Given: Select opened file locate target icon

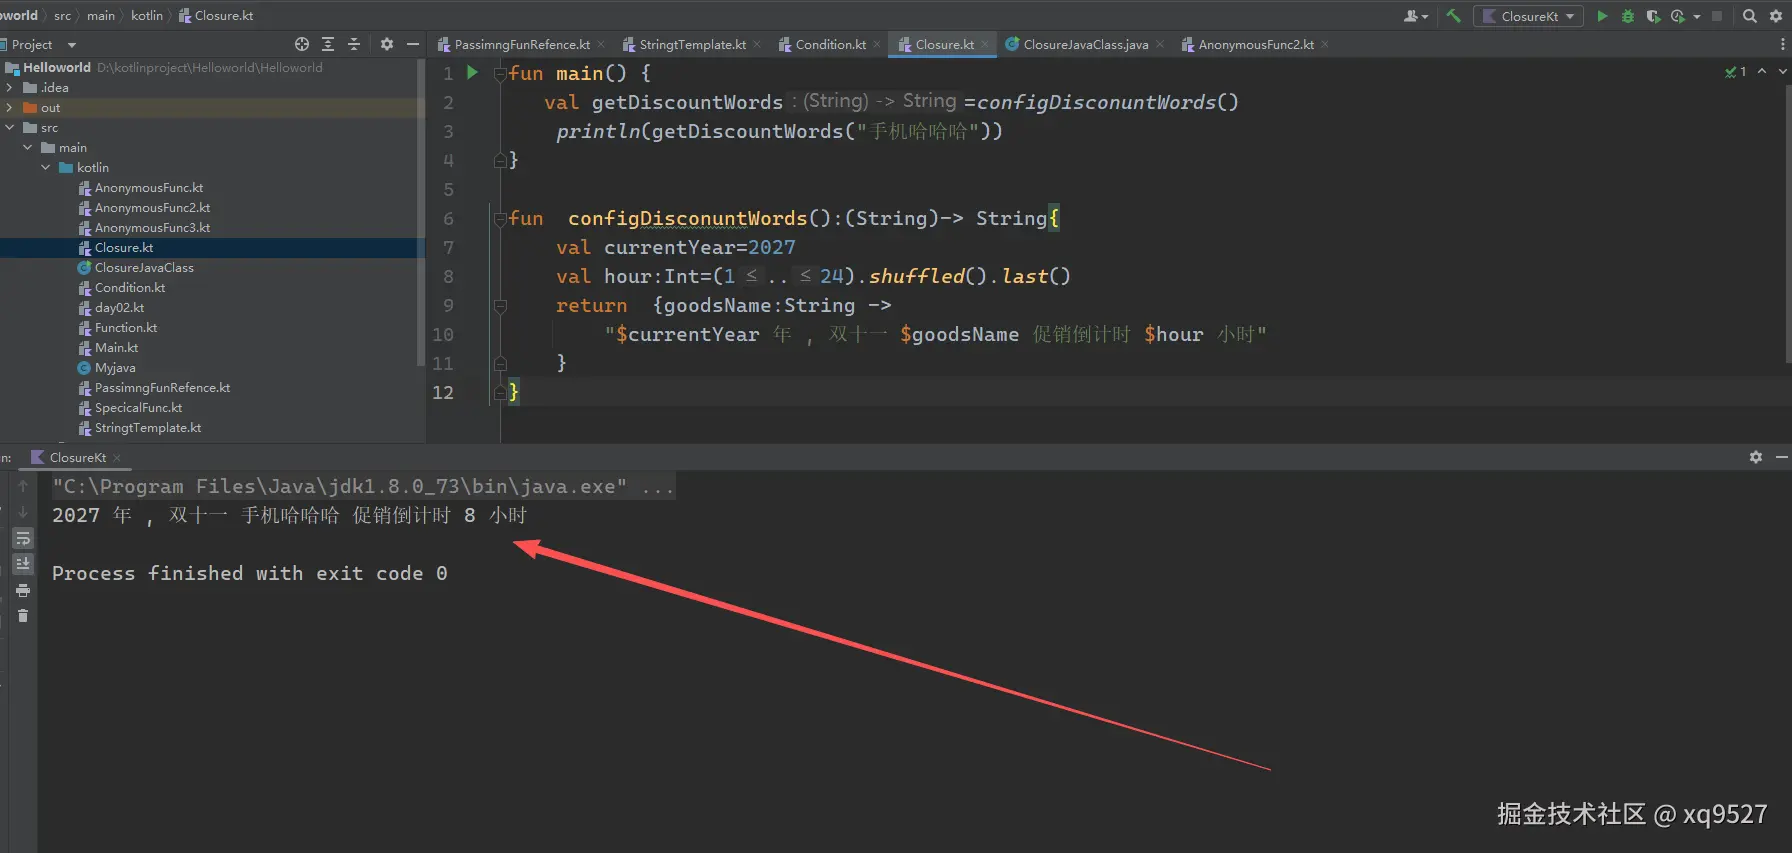Looking at the screenshot, I should tap(302, 44).
